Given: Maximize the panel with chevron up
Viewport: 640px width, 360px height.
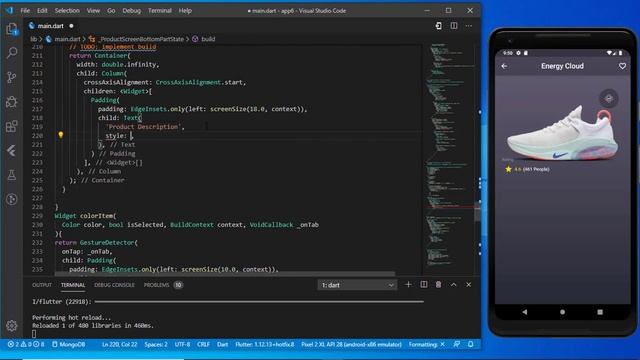Looking at the screenshot, I should pos(453,284).
